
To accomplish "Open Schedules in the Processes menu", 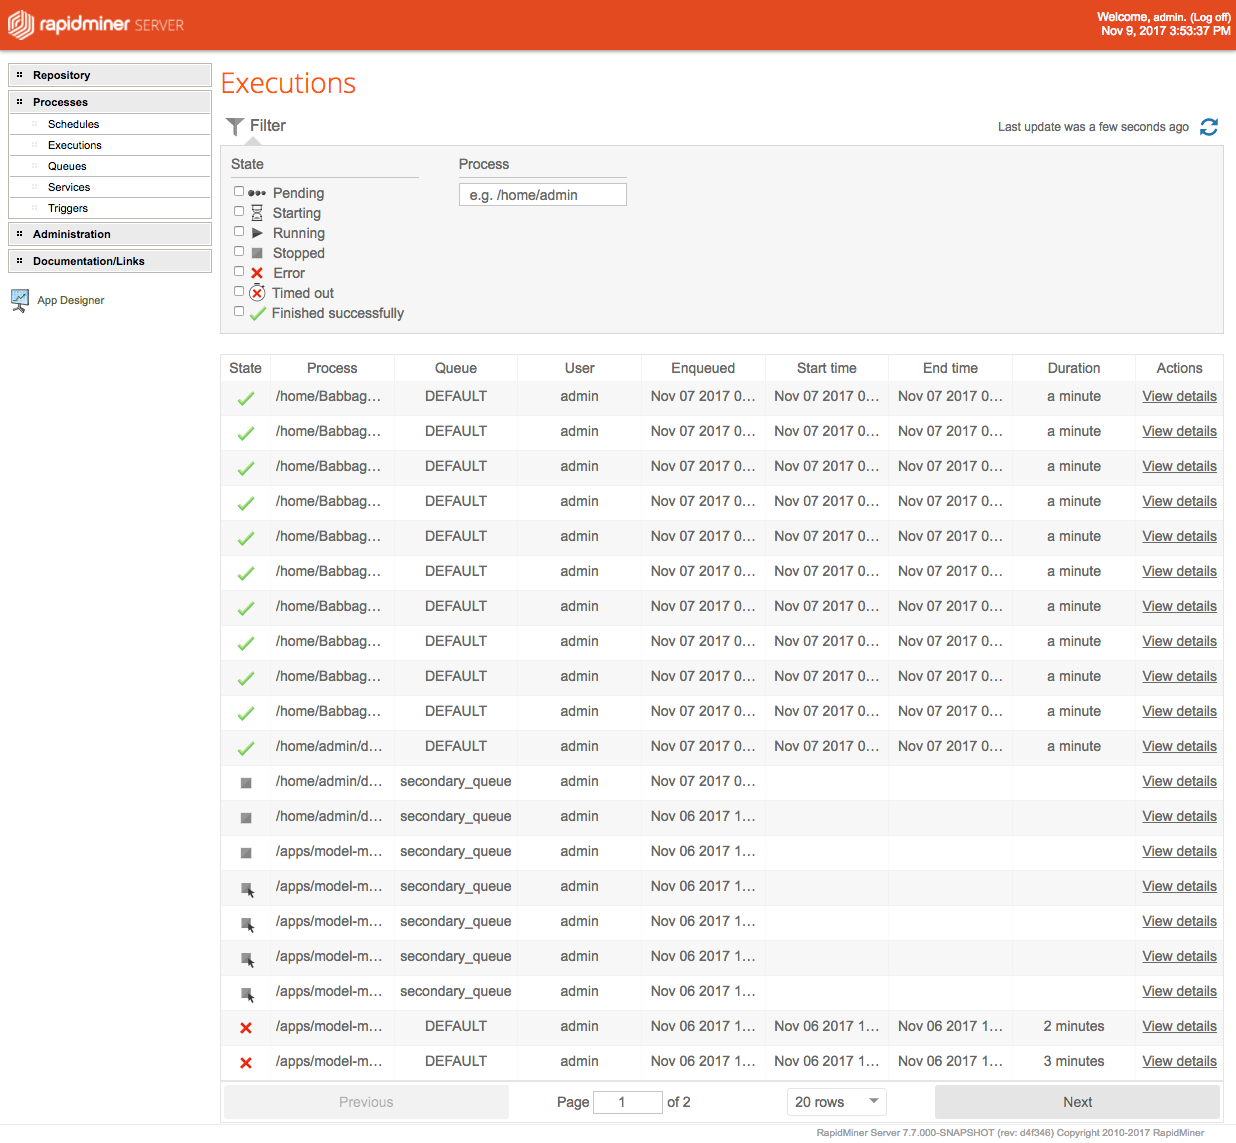I will pyautogui.click(x=74, y=124).
